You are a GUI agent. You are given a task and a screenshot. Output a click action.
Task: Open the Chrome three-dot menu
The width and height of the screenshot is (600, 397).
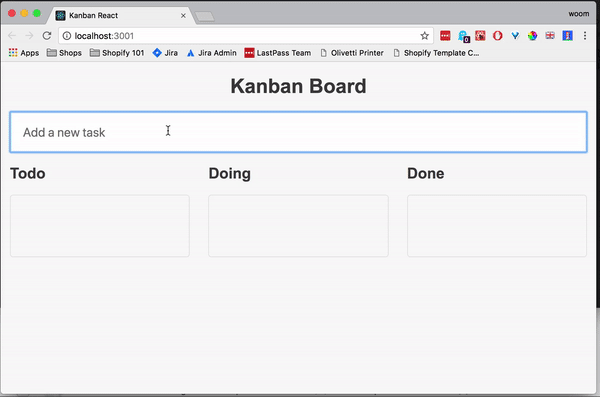point(585,36)
